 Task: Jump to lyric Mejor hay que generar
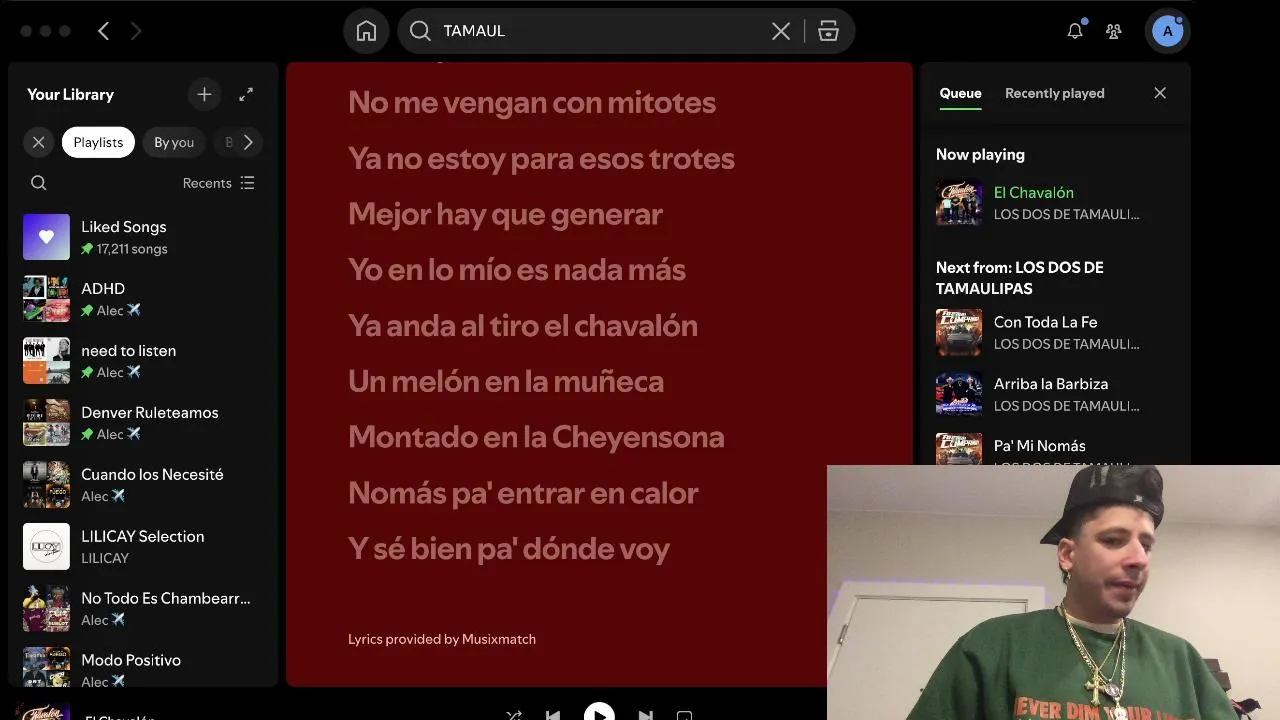click(x=505, y=214)
